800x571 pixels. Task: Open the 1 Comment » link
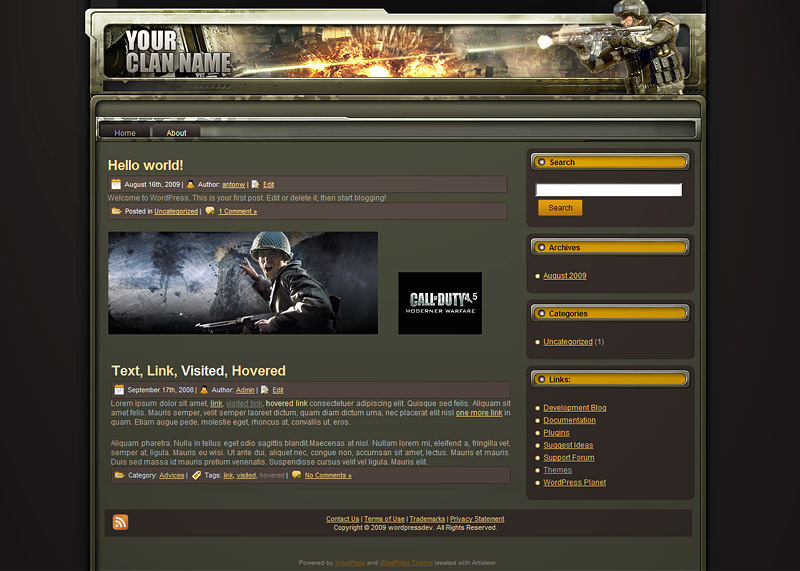[x=238, y=211]
